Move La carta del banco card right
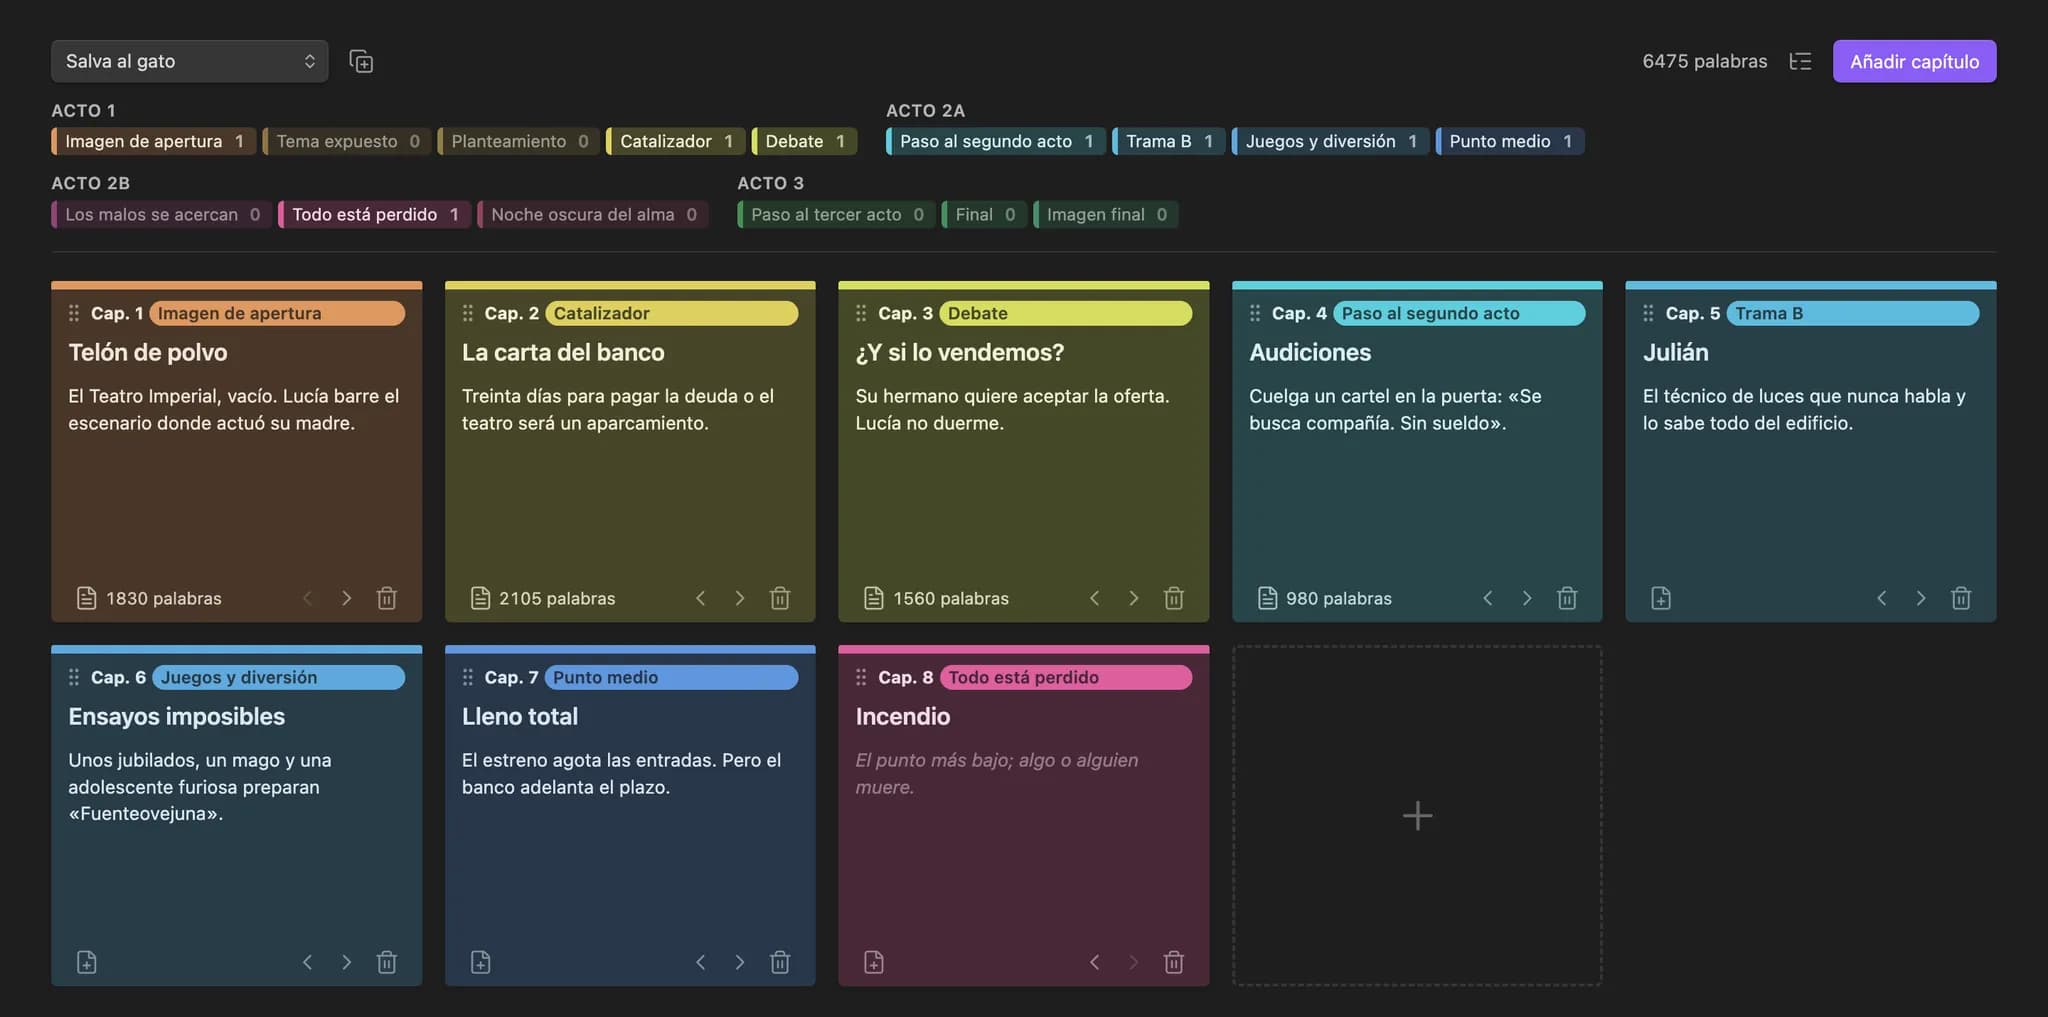This screenshot has height=1017, width=2048. 740,598
